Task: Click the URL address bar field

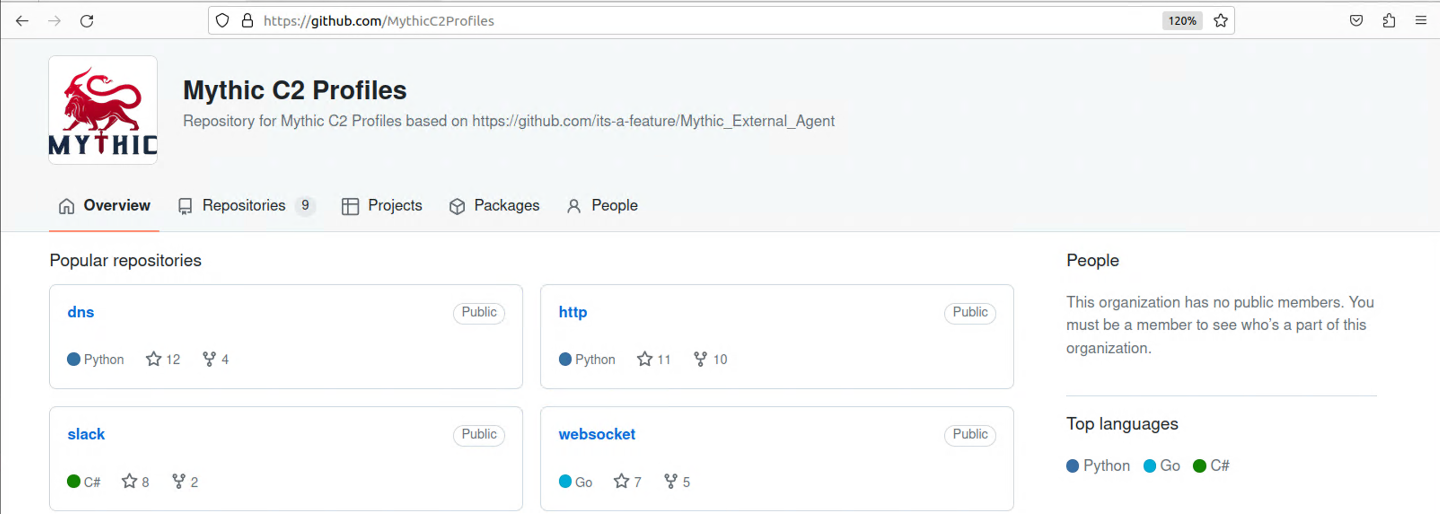Action: [700, 20]
